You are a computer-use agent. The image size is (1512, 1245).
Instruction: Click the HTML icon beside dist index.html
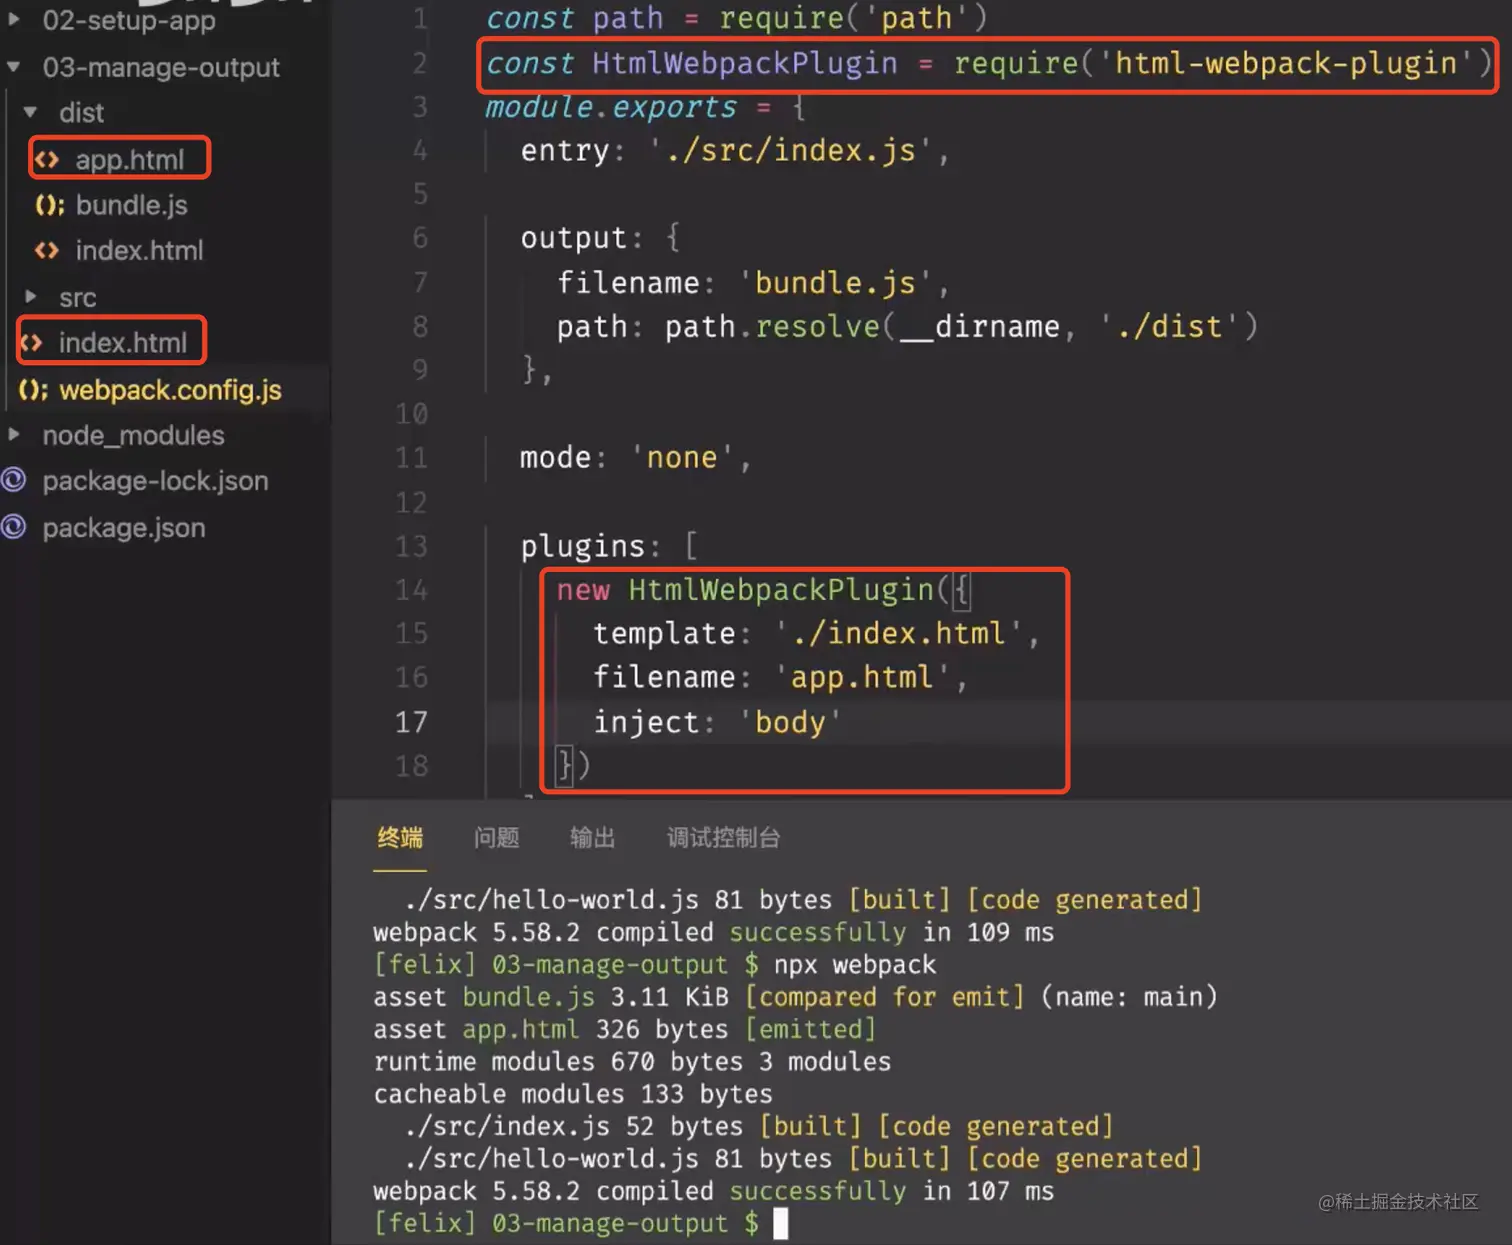[x=47, y=250]
